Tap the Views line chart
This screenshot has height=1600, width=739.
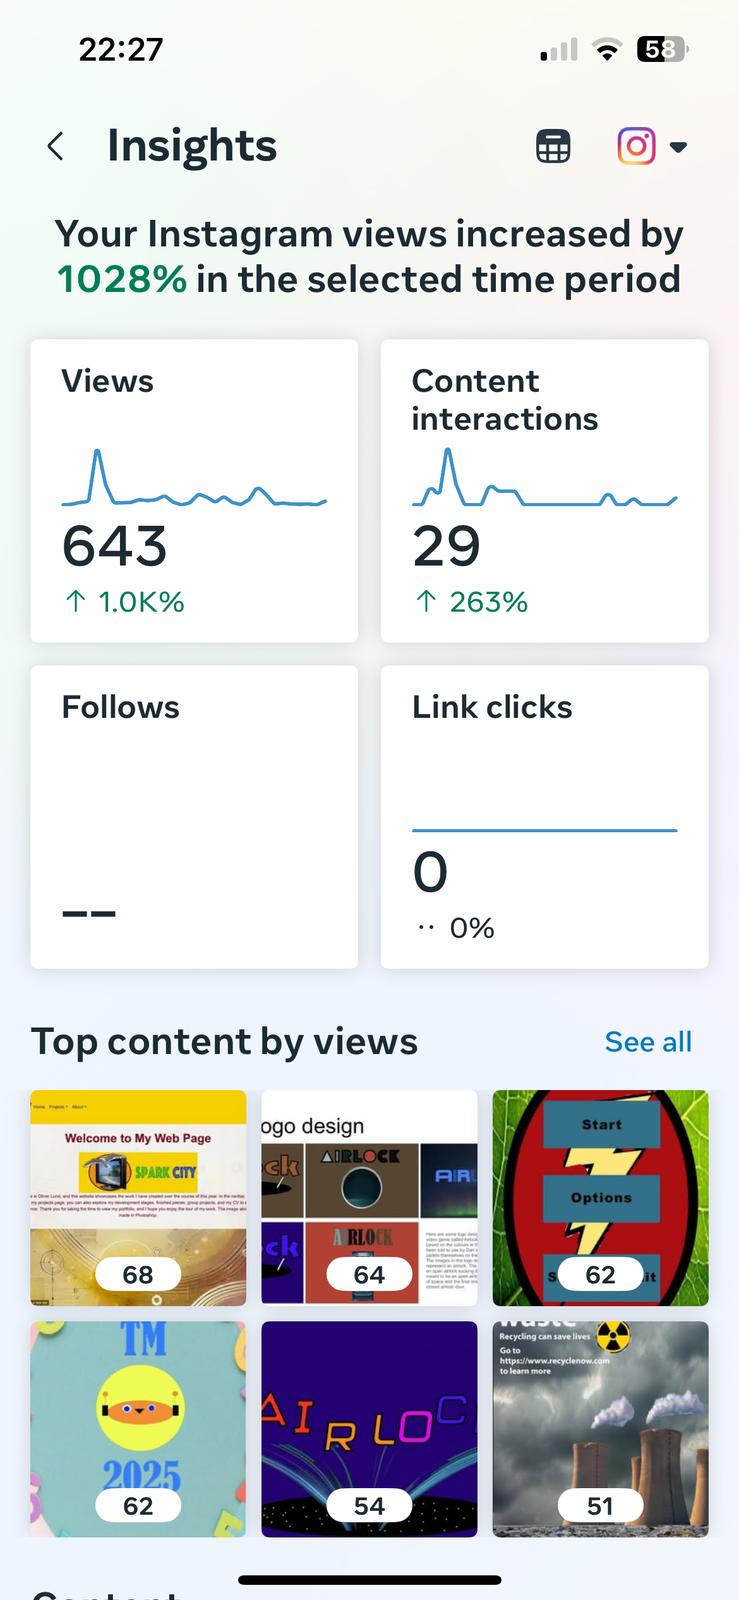[194, 480]
